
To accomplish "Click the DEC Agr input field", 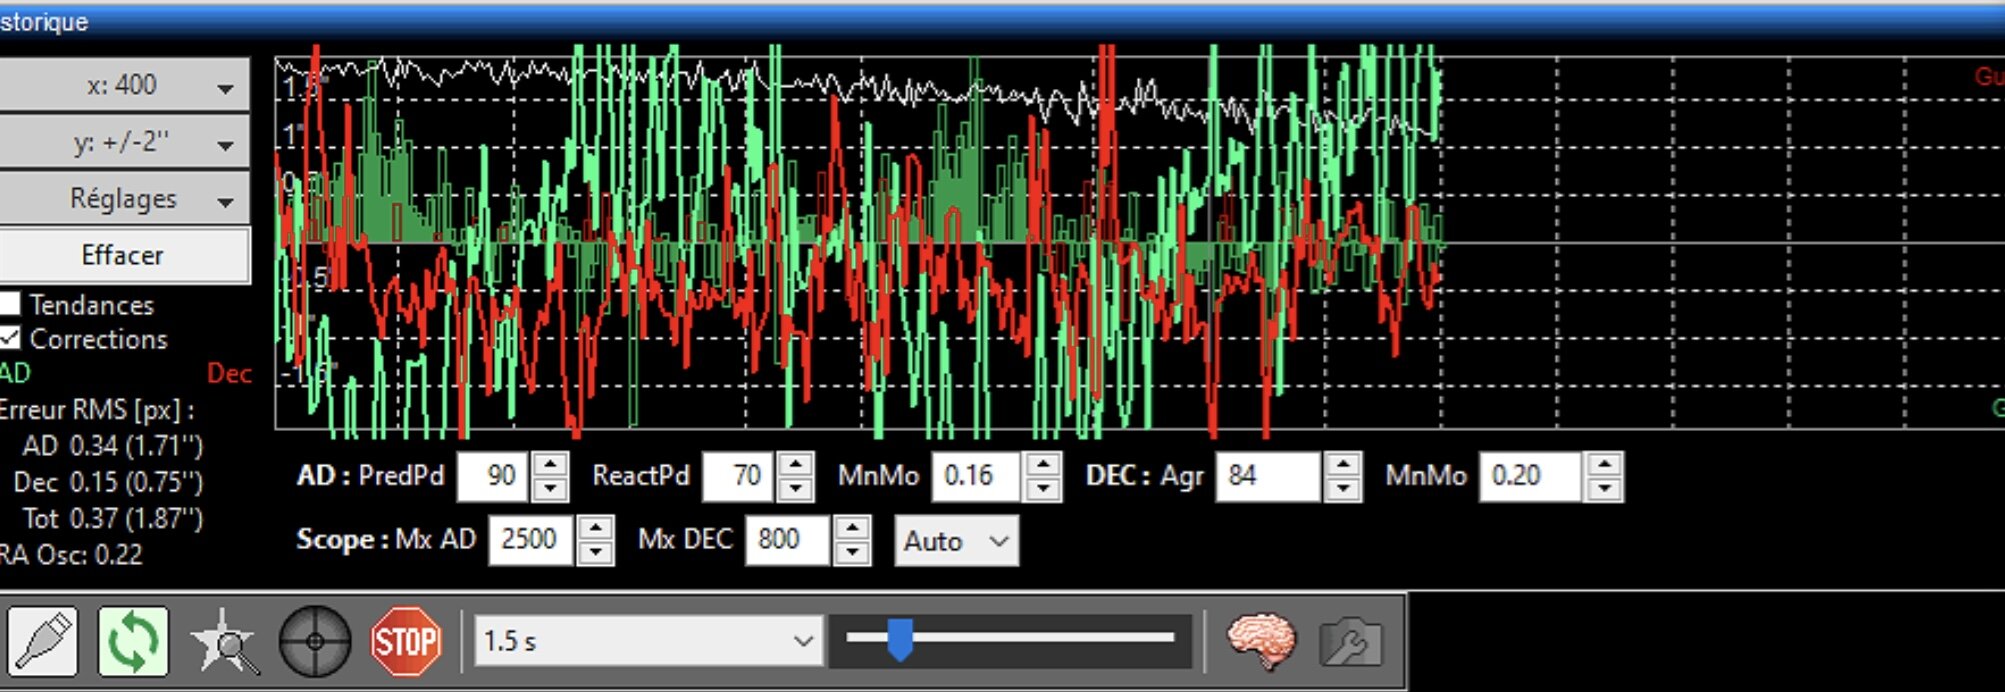I will coord(1266,476).
